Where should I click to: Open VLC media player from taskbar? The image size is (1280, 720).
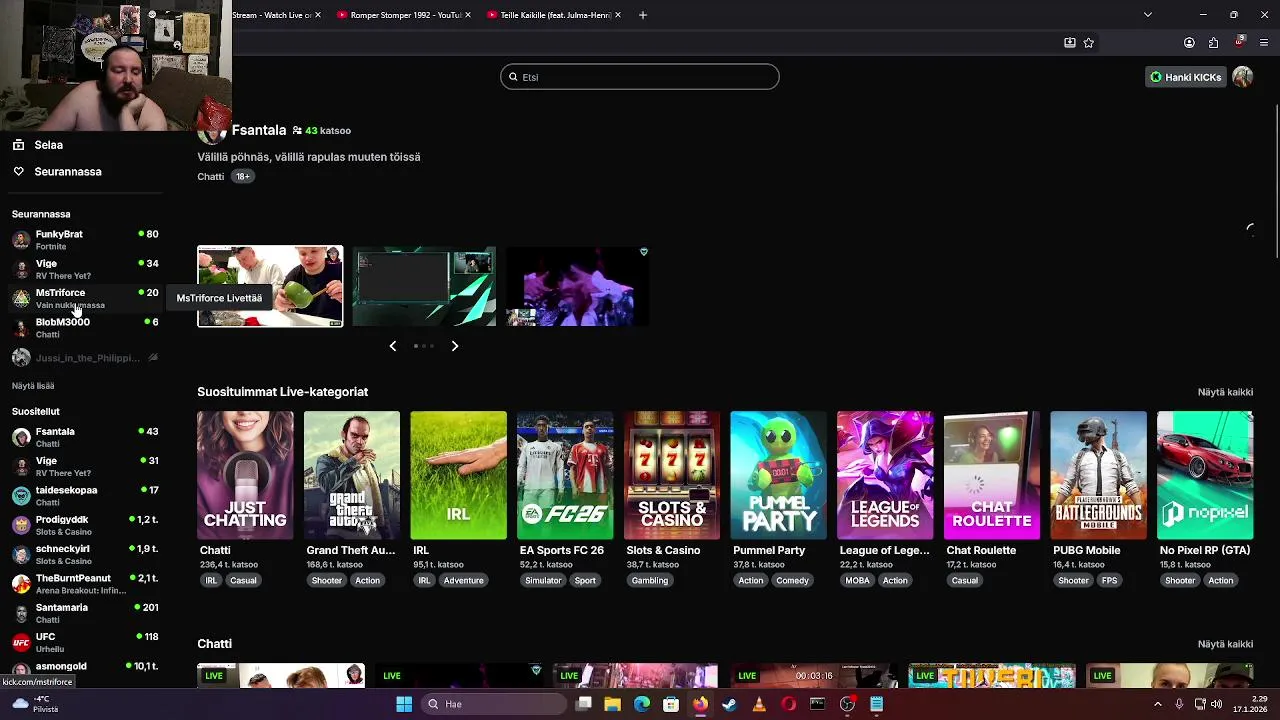[x=759, y=704]
